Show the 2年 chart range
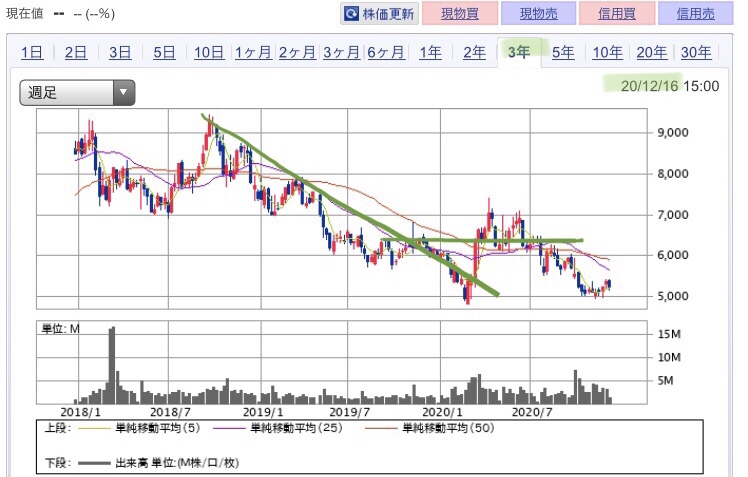This screenshot has height=477, width=748. [x=475, y=52]
